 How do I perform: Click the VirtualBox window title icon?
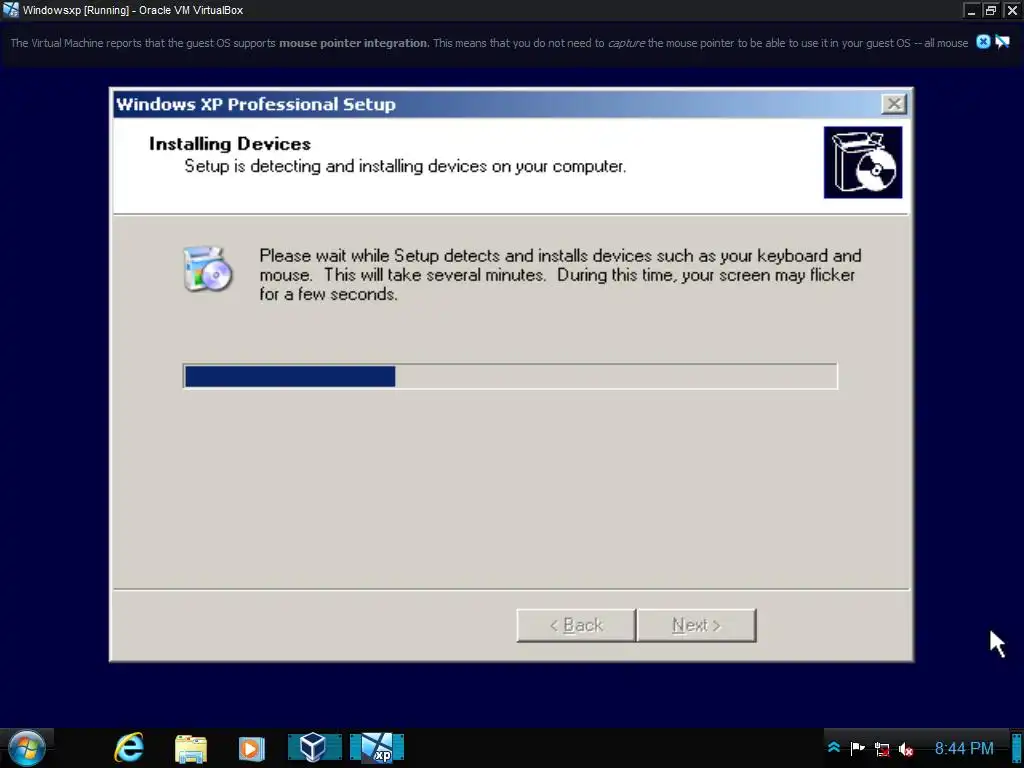[10, 10]
